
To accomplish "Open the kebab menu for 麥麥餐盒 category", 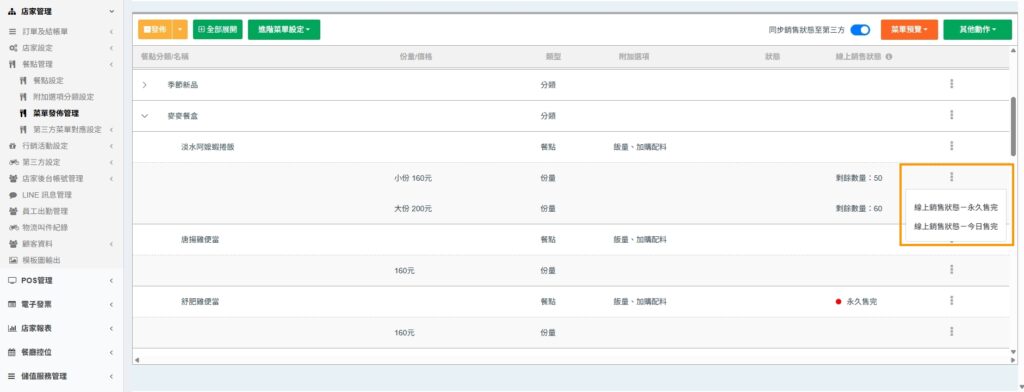I will [x=951, y=115].
